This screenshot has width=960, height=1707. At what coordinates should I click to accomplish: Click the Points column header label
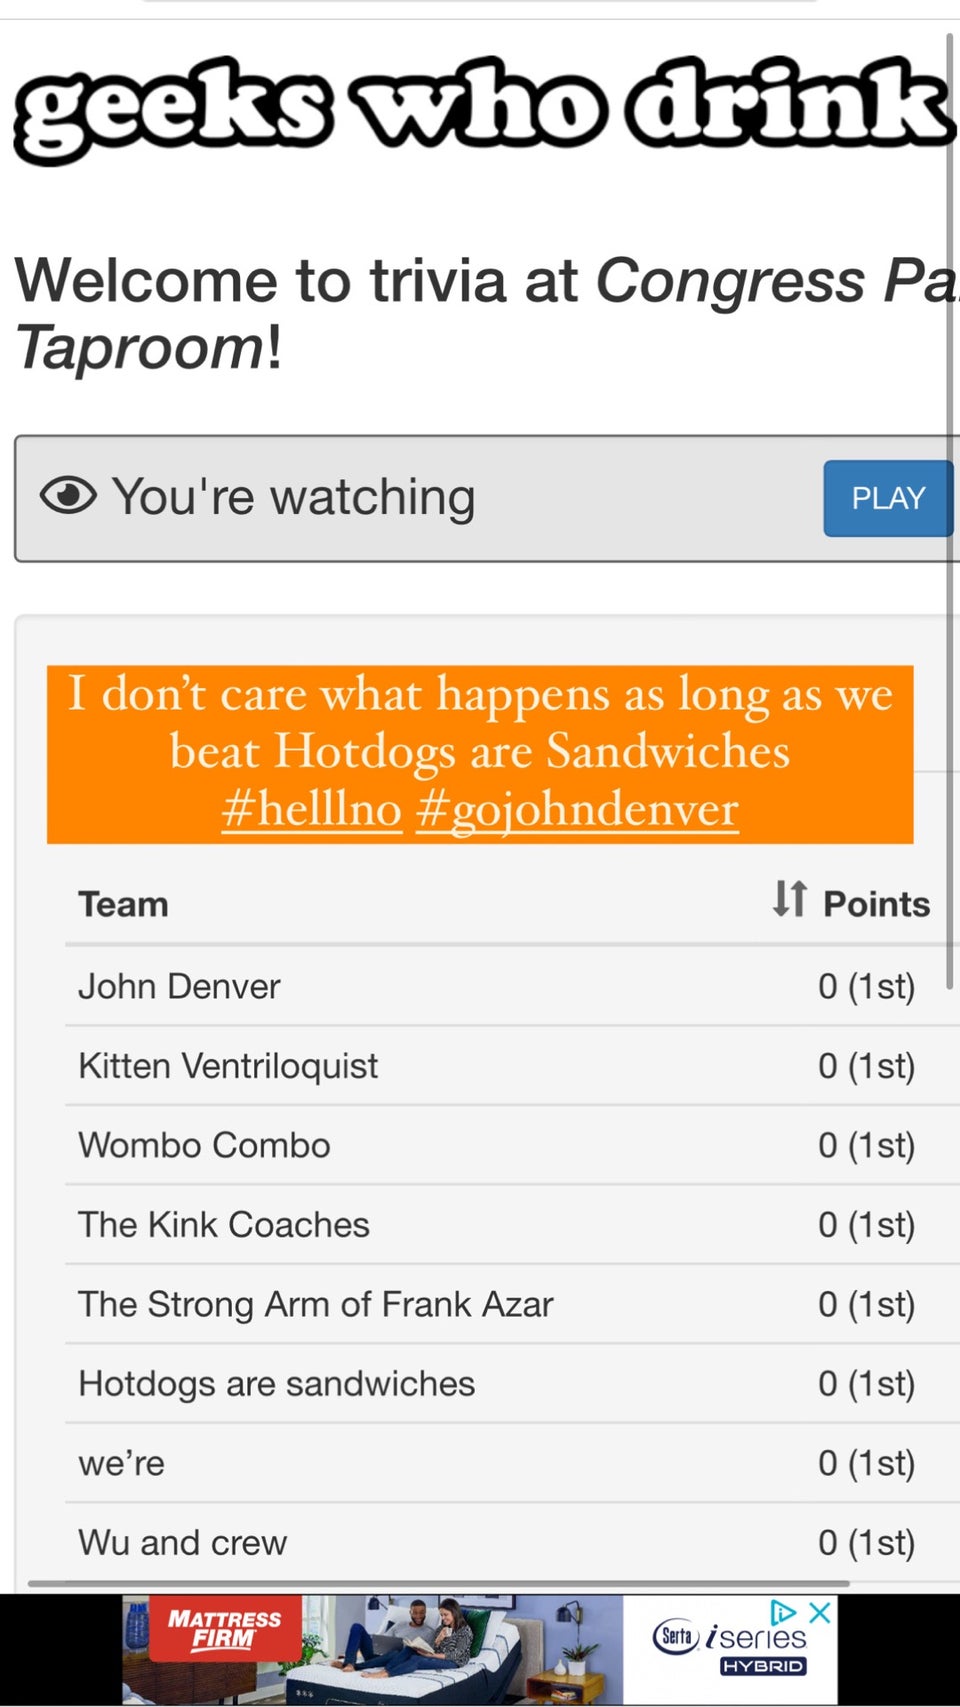pyautogui.click(x=876, y=904)
